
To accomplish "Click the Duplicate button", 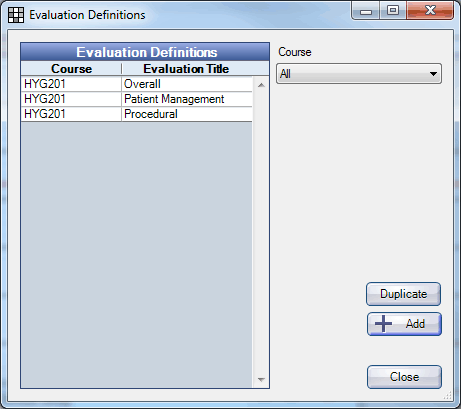I will pyautogui.click(x=403, y=294).
